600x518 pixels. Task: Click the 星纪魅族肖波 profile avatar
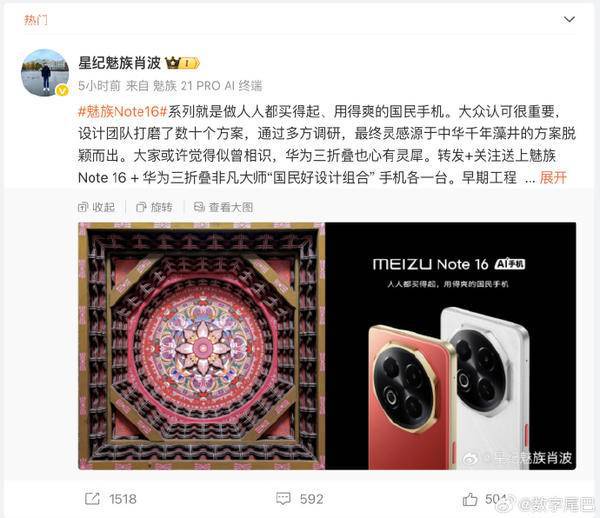pyautogui.click(x=45, y=72)
